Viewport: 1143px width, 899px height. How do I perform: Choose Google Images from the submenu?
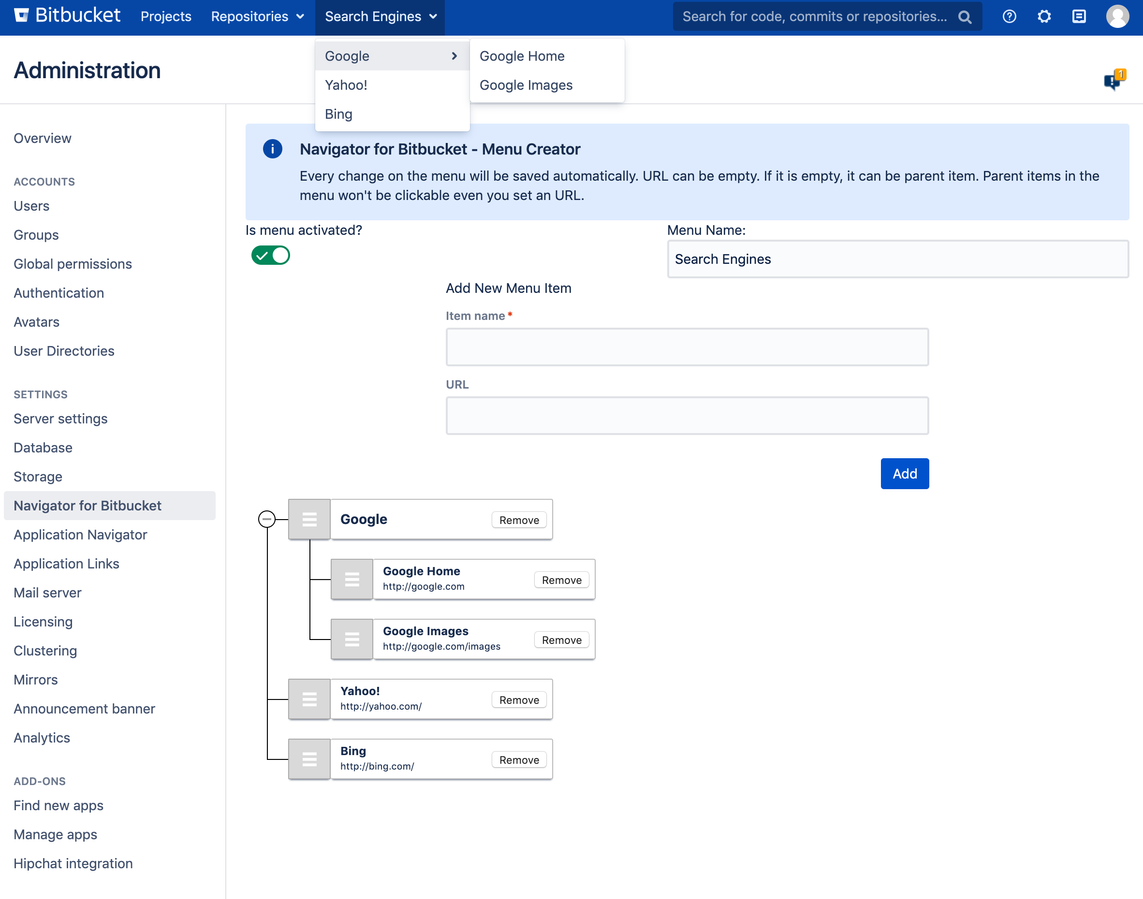pos(547,85)
